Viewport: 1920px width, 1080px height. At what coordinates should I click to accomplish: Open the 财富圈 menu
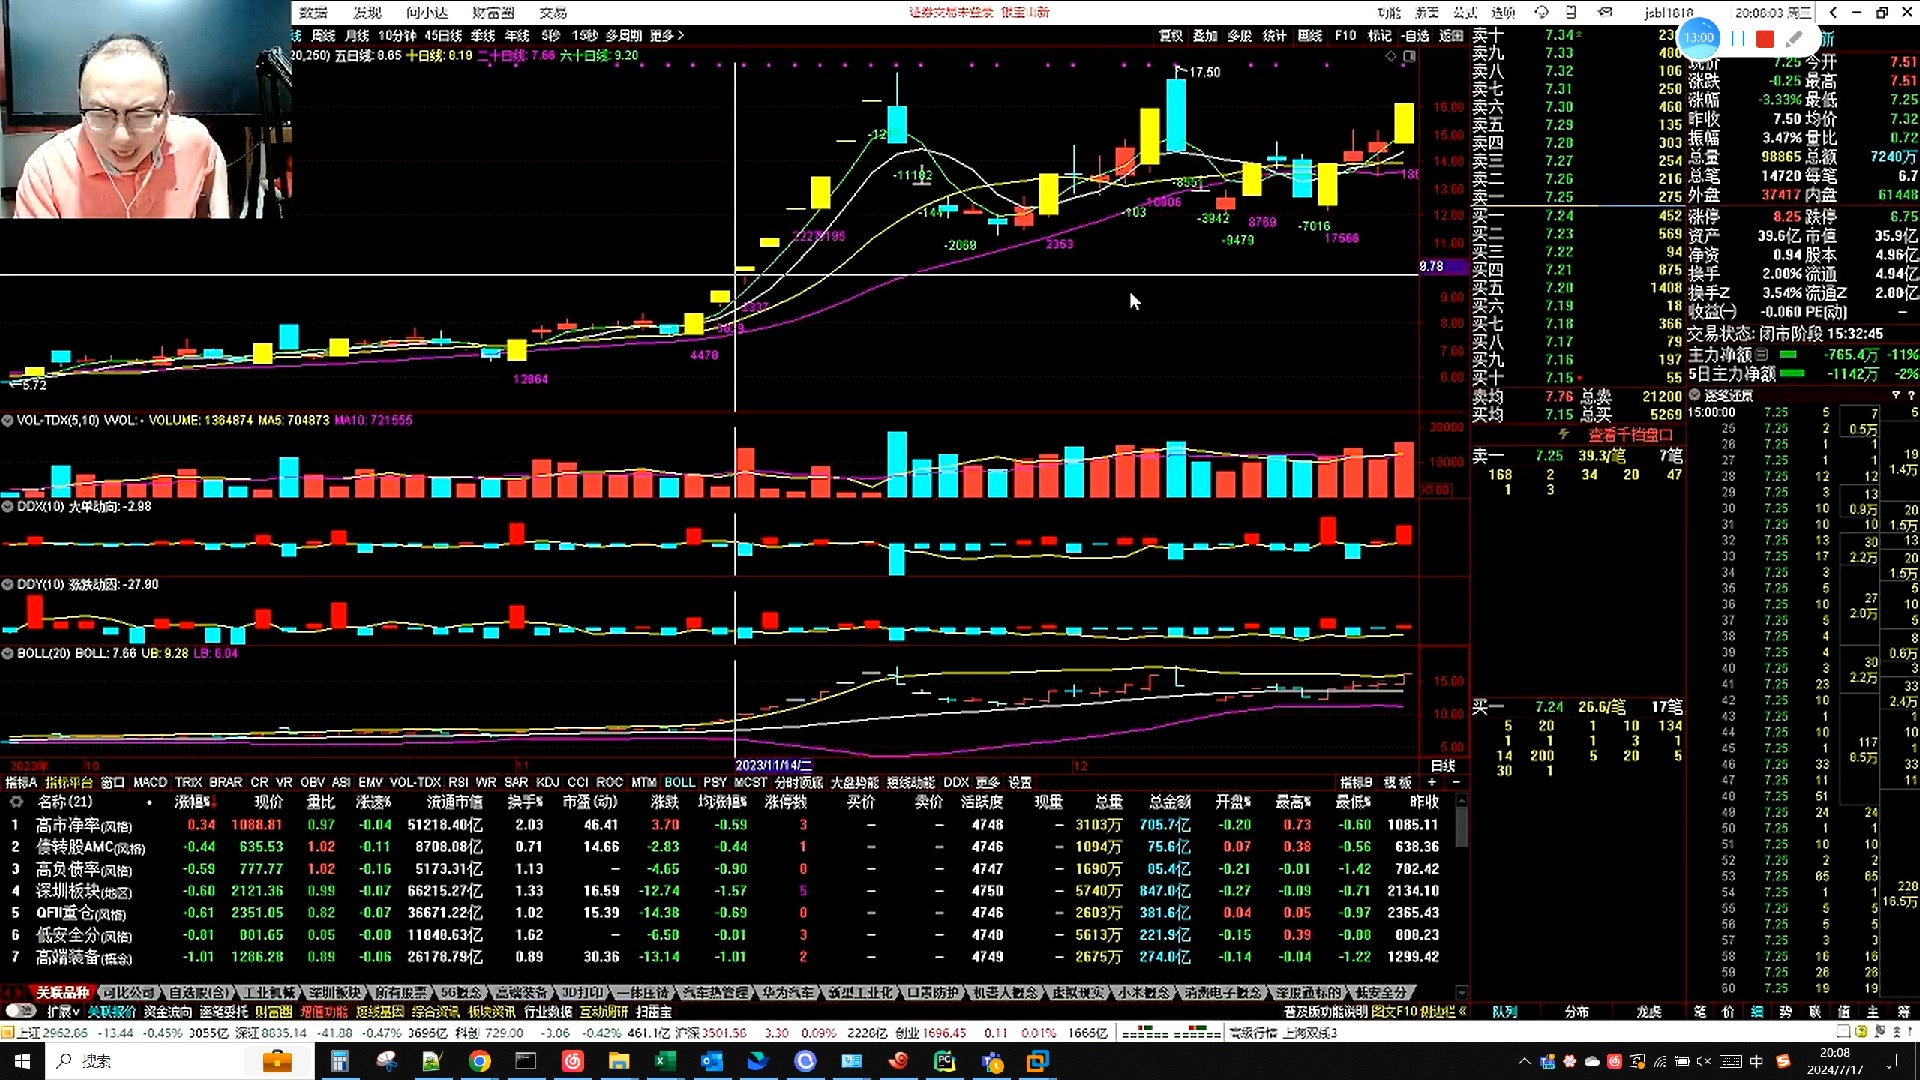[493, 12]
